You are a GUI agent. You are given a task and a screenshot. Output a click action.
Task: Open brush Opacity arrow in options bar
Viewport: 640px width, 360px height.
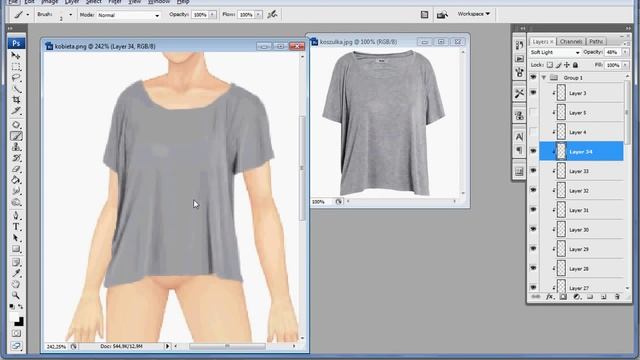[x=212, y=15]
